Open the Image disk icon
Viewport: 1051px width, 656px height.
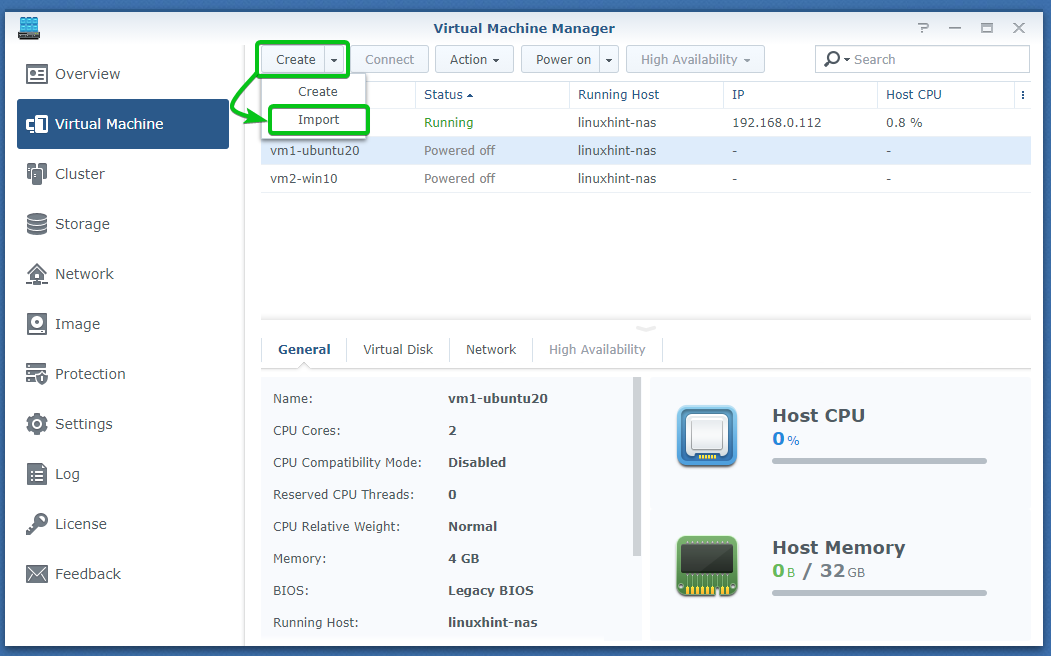pyautogui.click(x=37, y=324)
